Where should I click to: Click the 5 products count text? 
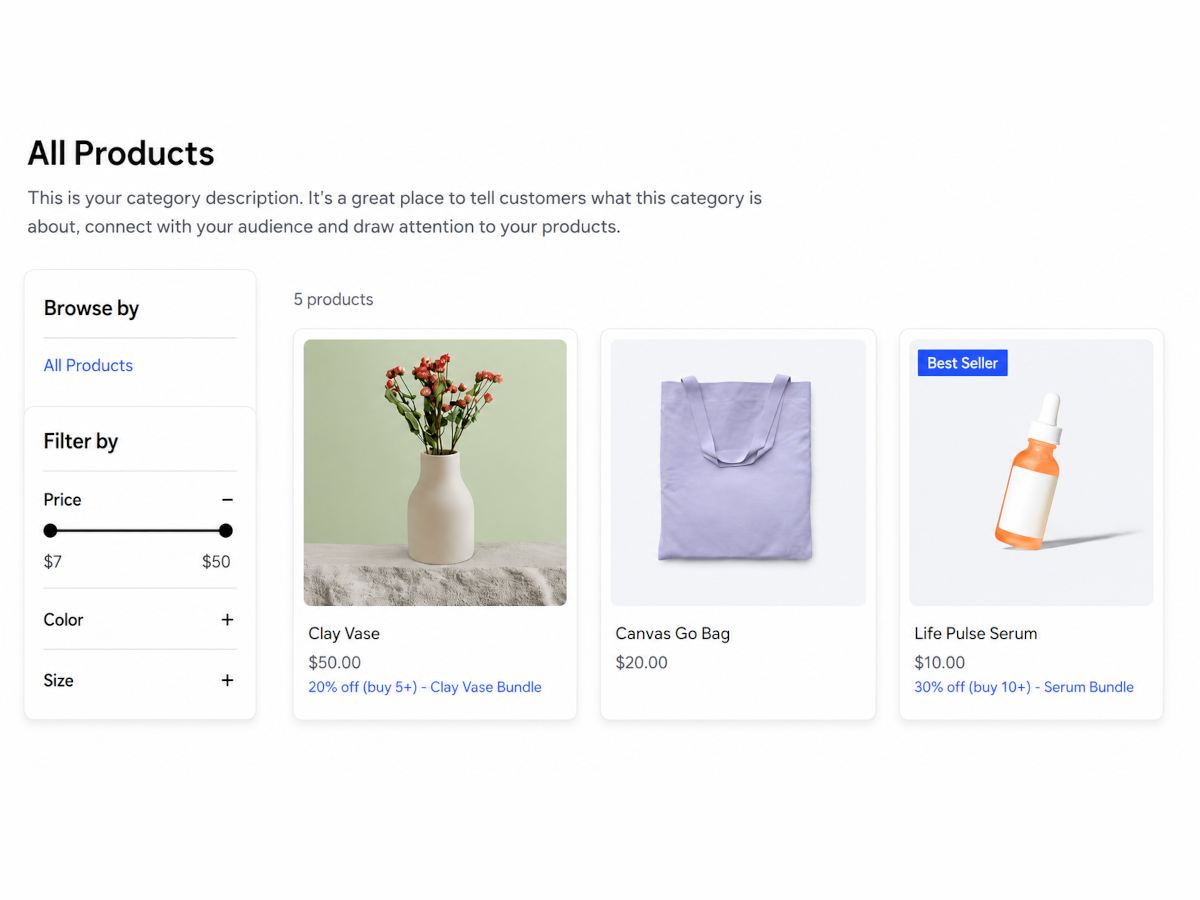[333, 299]
